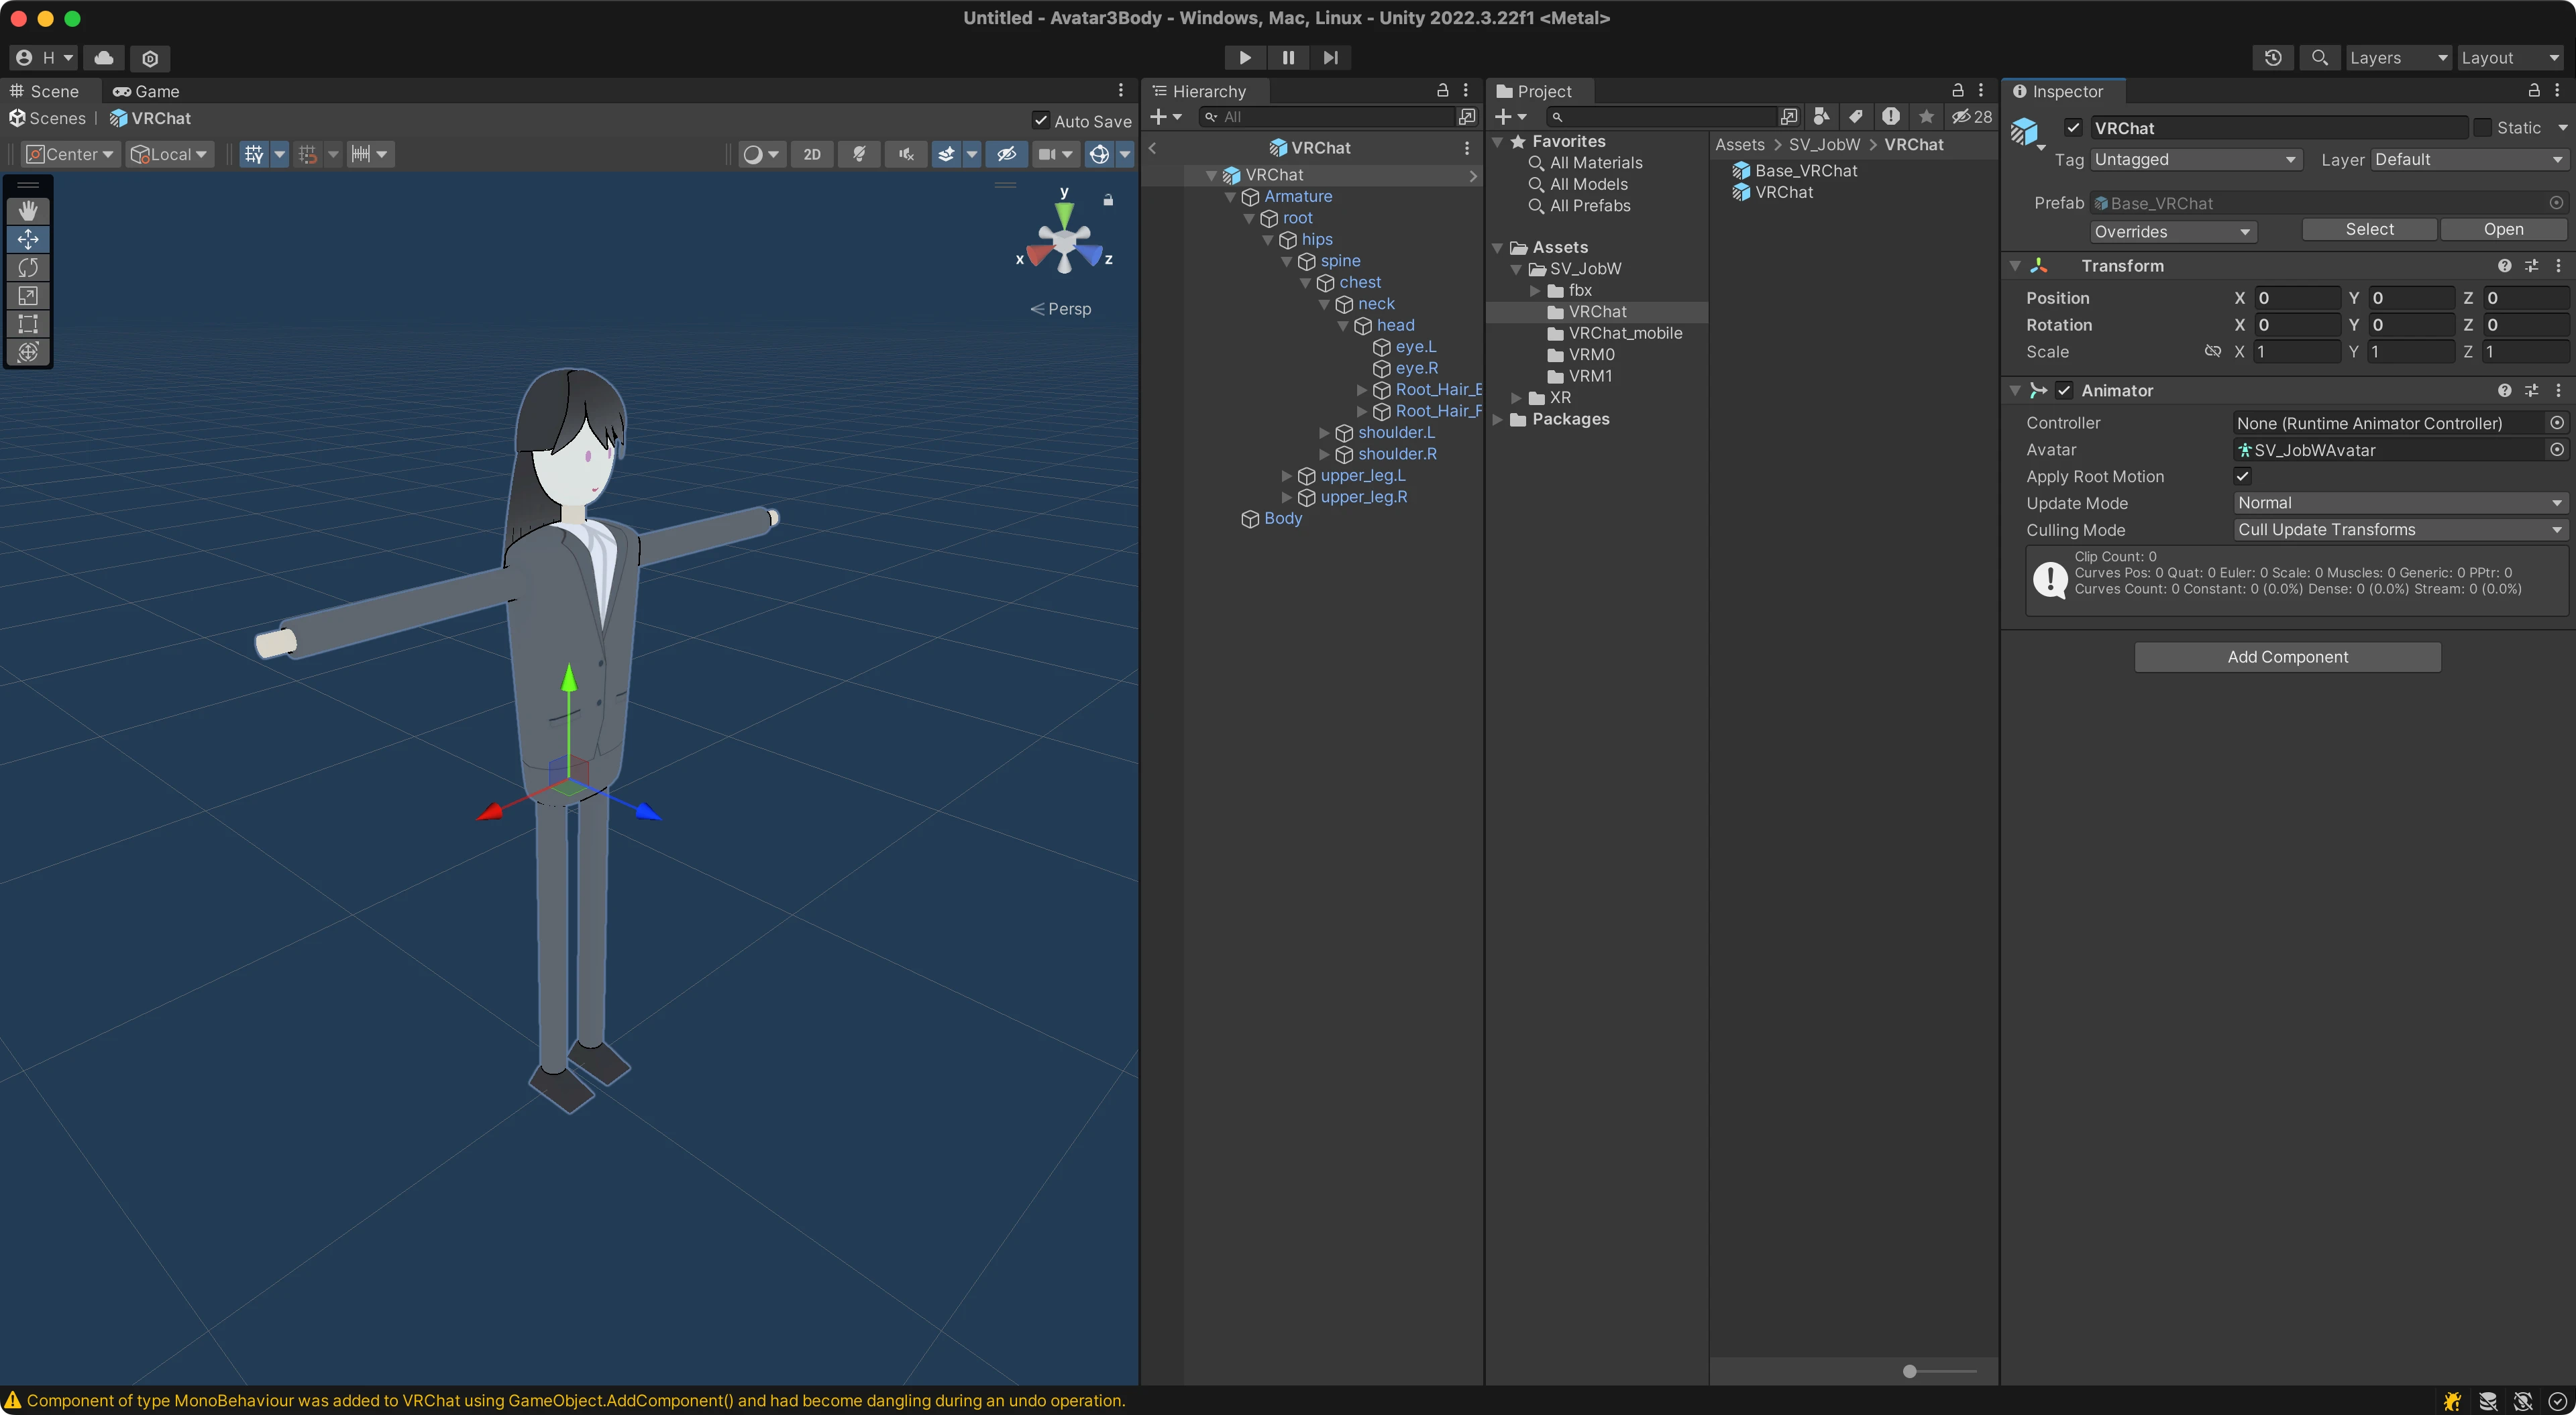Toggle VRChat active checkbox in Inspector
This screenshot has height=1415, width=2576.
click(x=2073, y=128)
